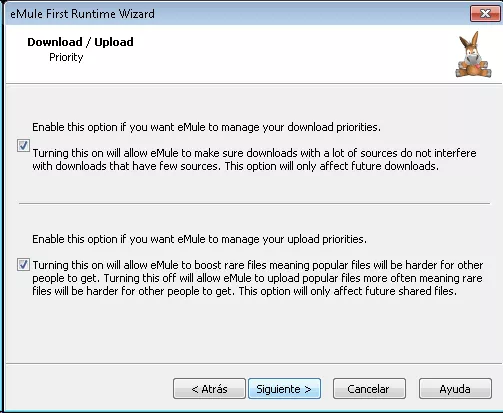
Task: Click the Download / Upload heading
Action: [x=80, y=42]
